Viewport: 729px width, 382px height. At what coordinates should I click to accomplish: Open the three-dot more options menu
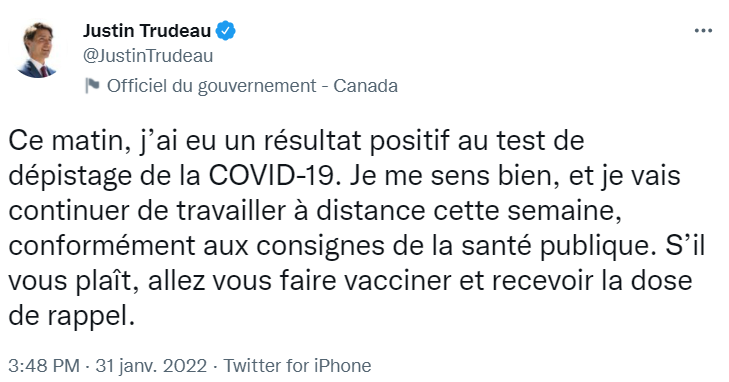[703, 31]
